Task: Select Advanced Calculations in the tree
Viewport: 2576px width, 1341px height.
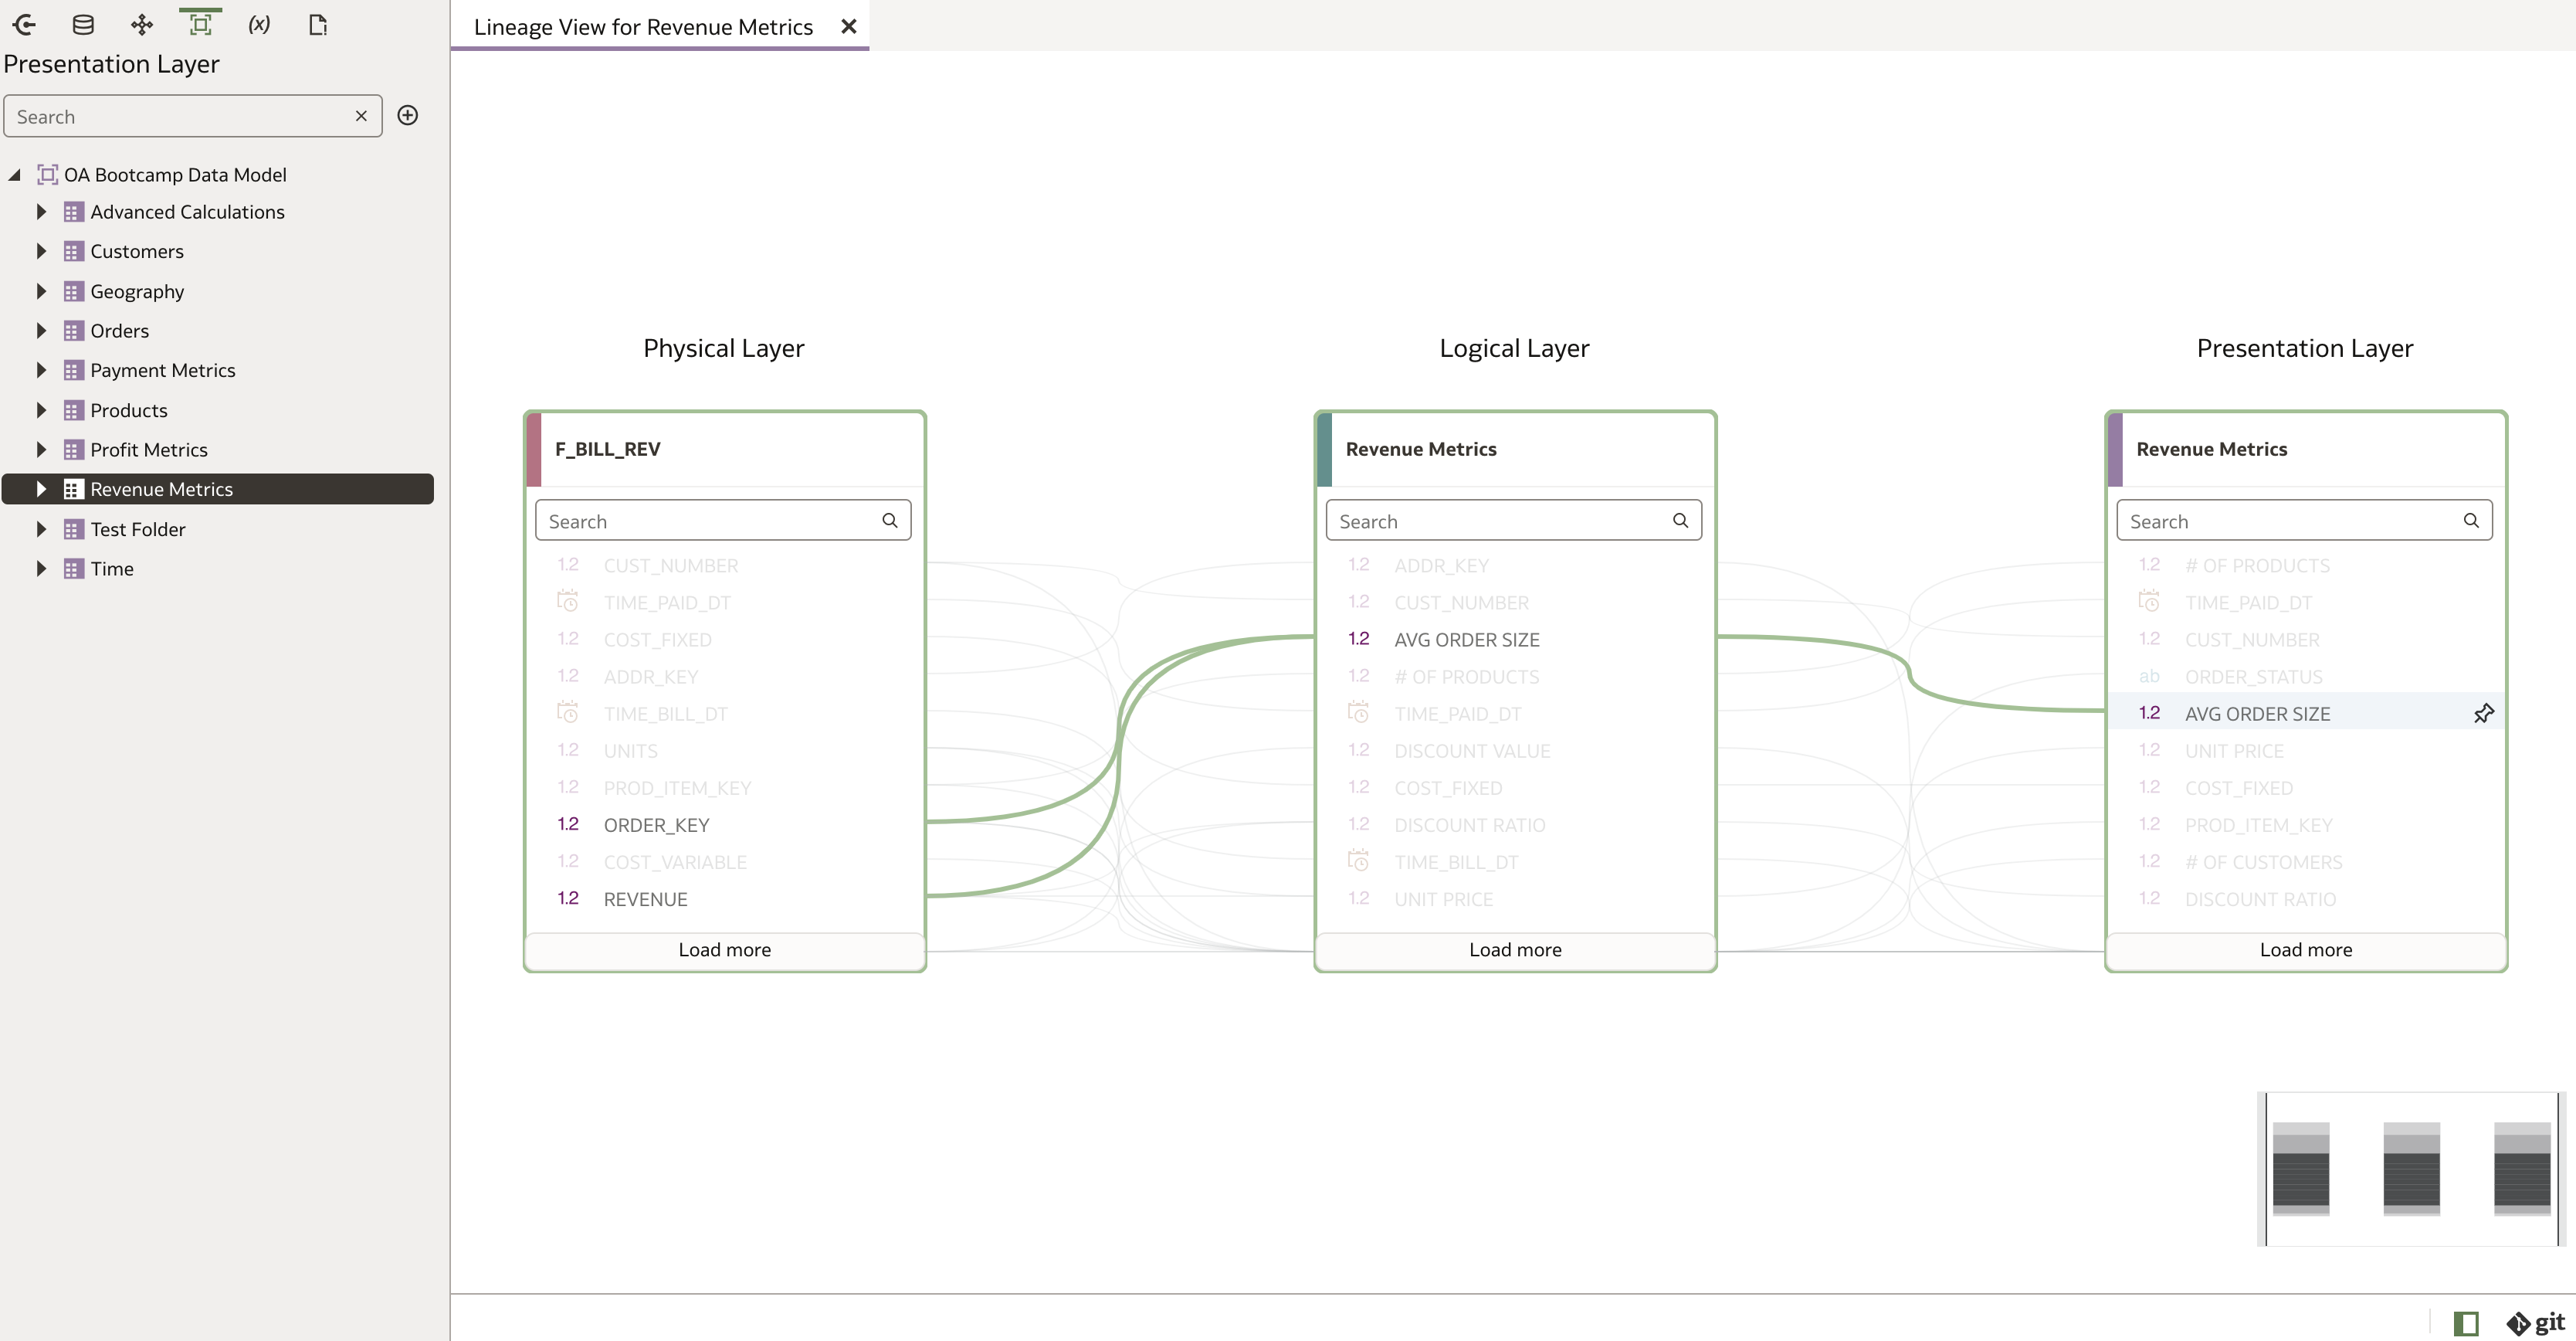Action: coord(187,212)
